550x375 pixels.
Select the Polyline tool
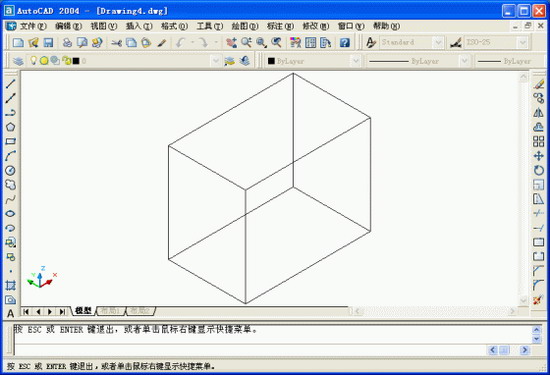[11, 113]
